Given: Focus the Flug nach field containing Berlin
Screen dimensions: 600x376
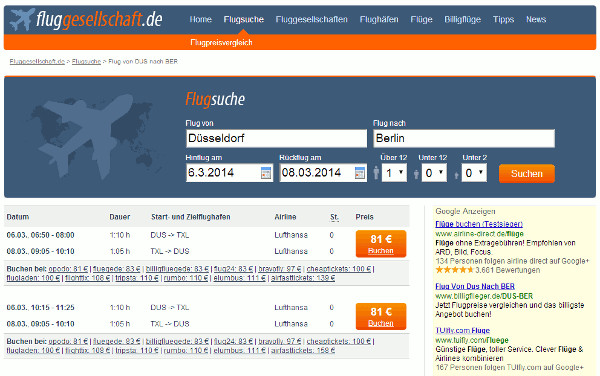Looking at the screenshot, I should (x=464, y=138).
